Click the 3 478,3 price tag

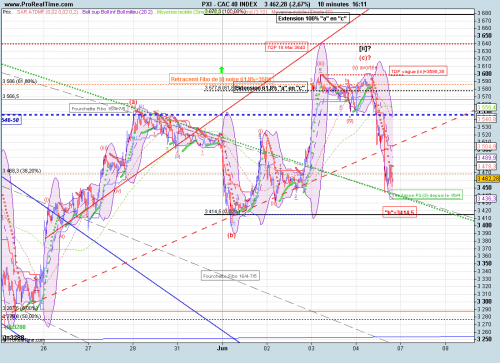click(487, 166)
